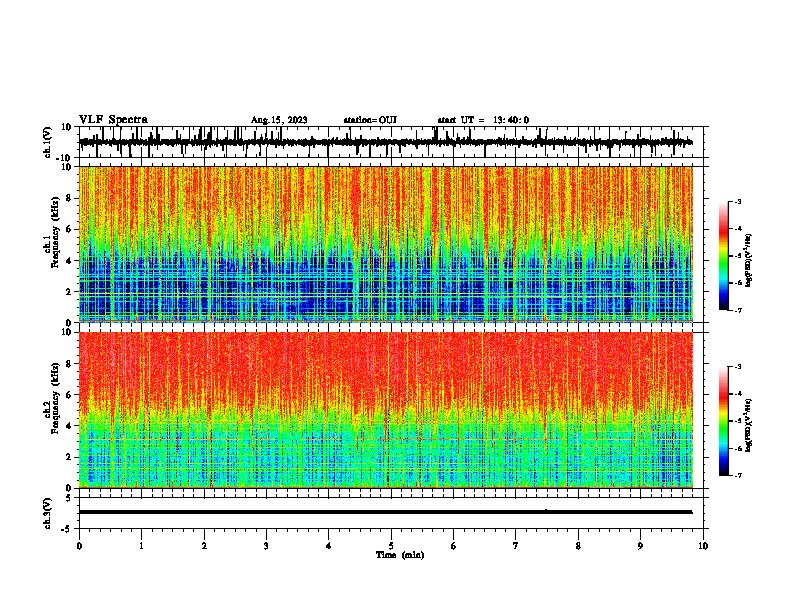
Task: Click the -3 label on ch.2 colorbar
Action: [738, 367]
